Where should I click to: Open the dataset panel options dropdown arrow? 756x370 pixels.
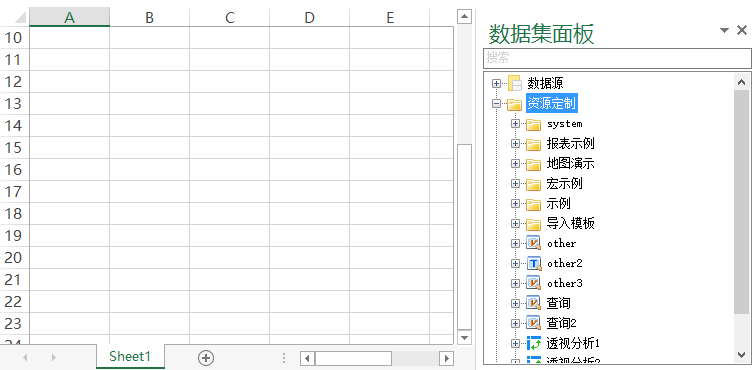point(724,30)
